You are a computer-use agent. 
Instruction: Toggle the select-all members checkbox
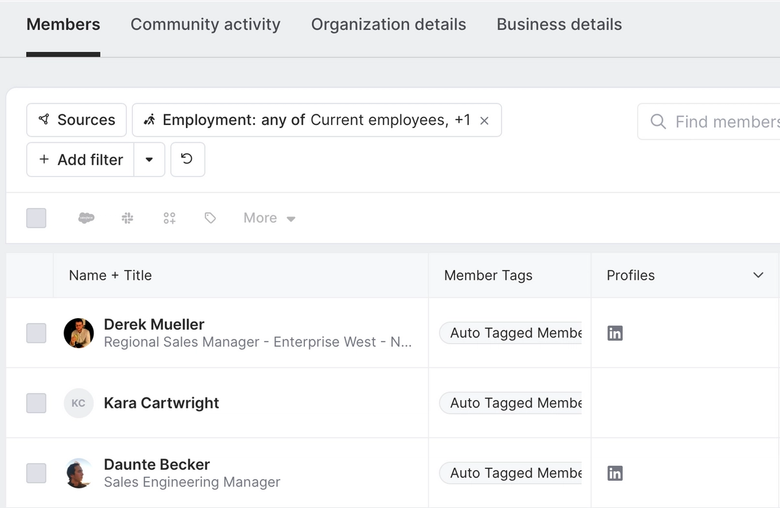(36, 218)
